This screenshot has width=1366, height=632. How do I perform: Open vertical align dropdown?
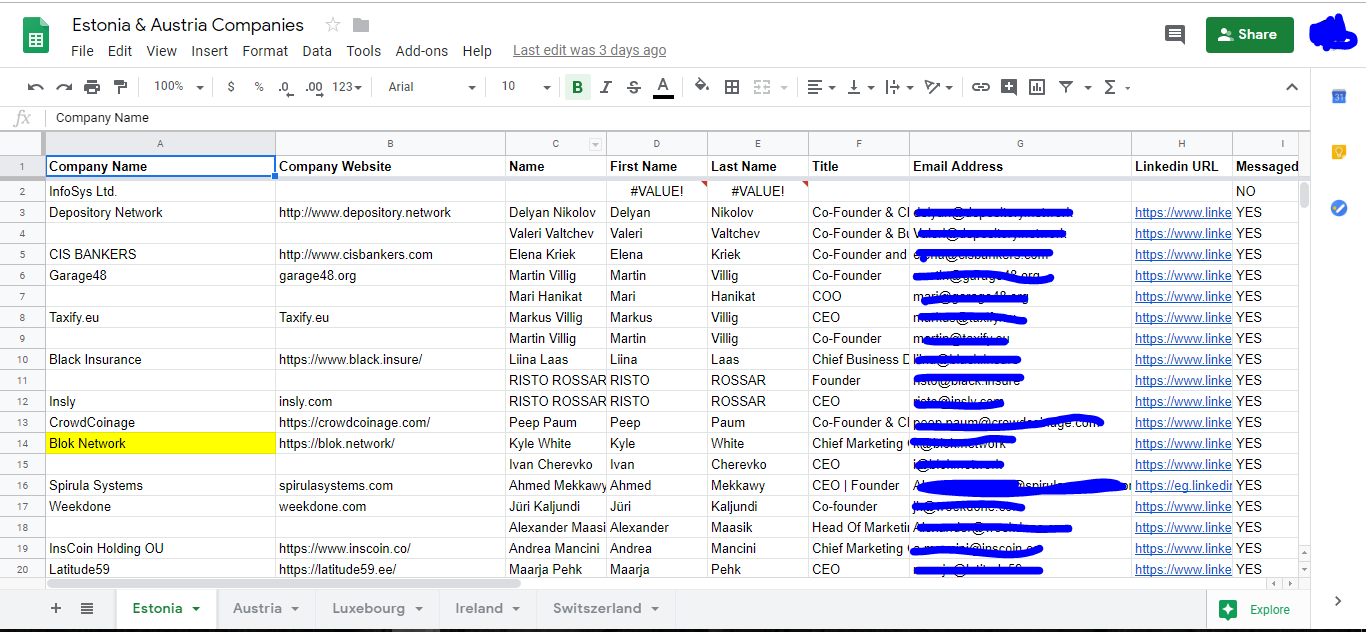coord(860,87)
